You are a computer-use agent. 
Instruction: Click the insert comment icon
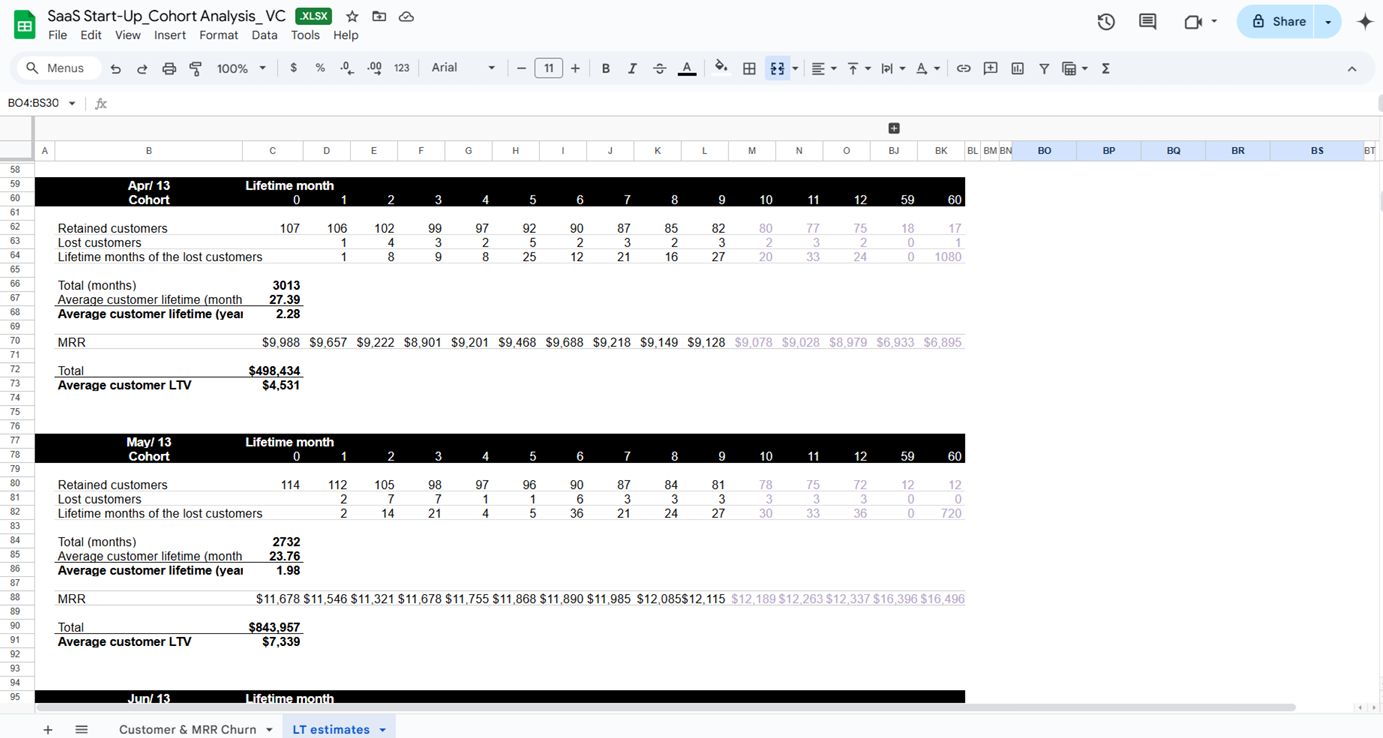[x=990, y=68]
